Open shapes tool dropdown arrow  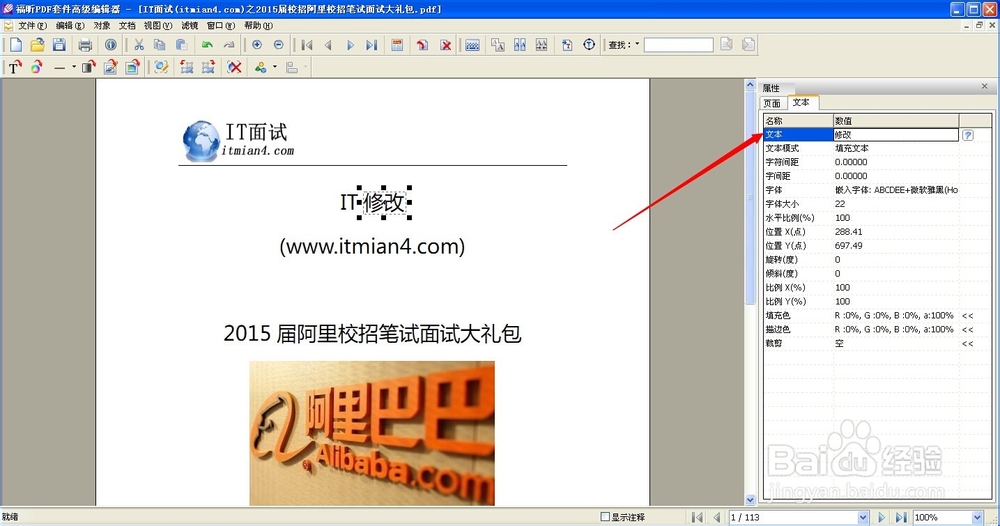275,67
